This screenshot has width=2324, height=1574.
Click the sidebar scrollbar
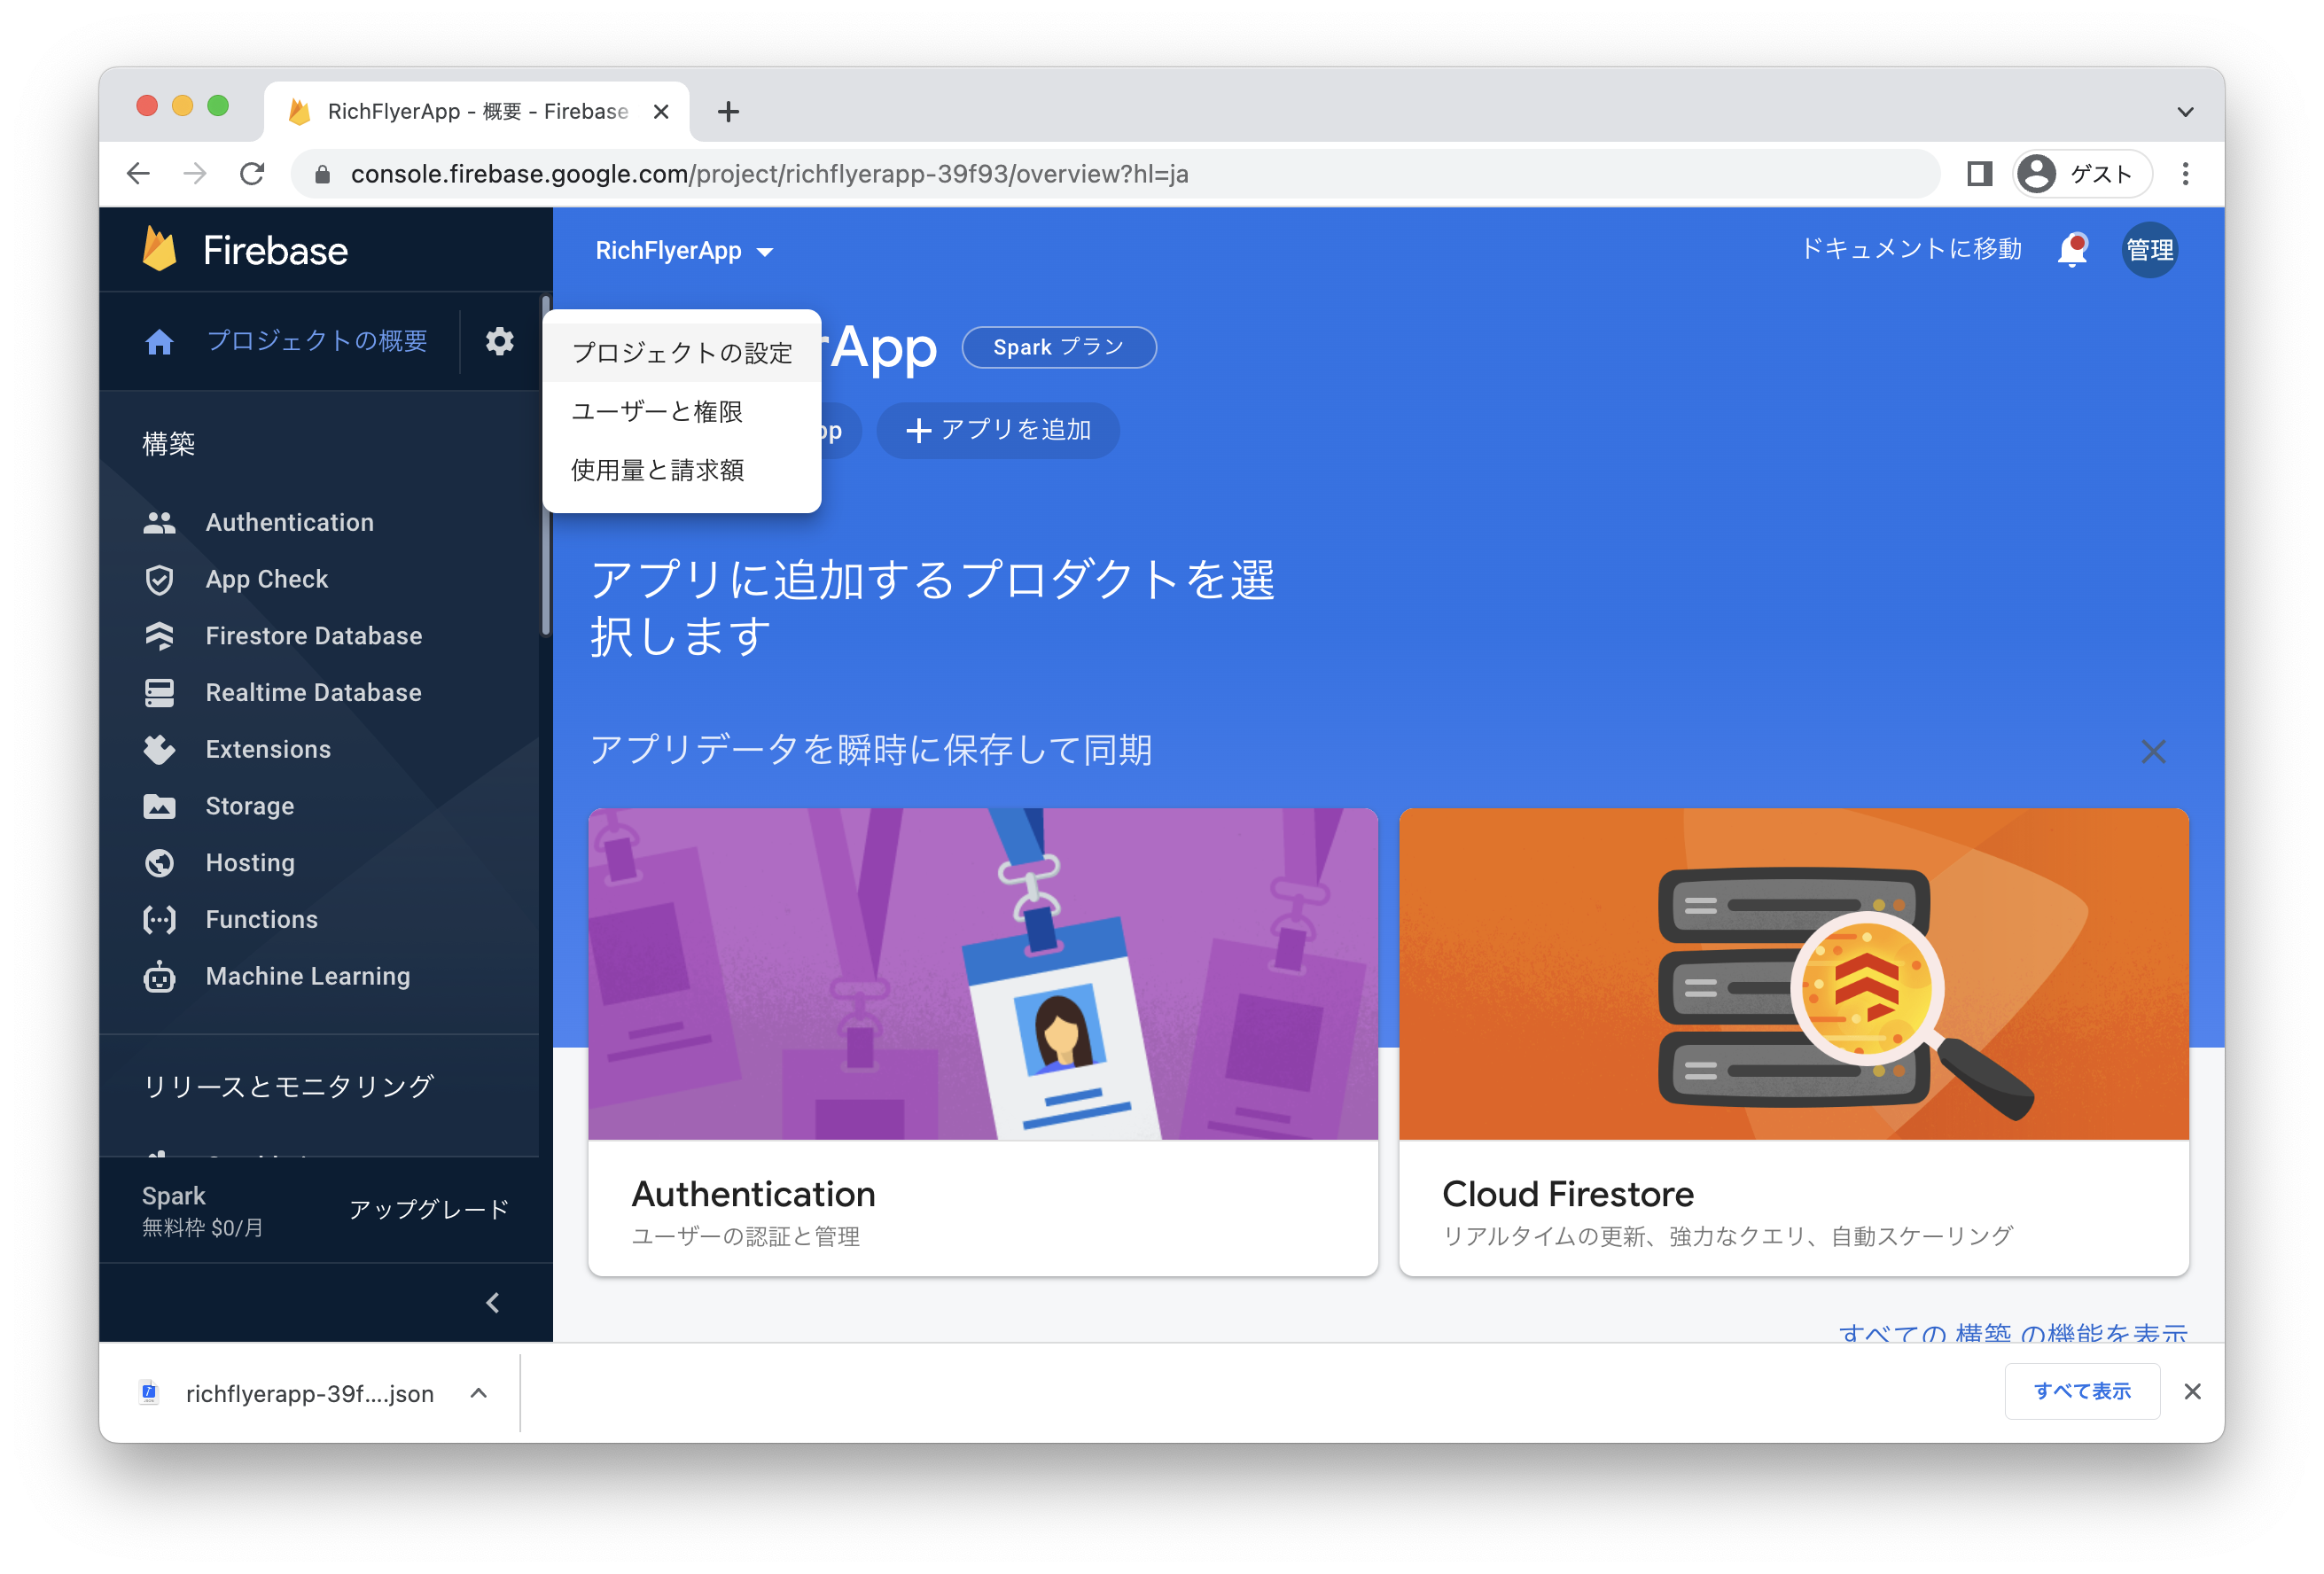[x=546, y=465]
